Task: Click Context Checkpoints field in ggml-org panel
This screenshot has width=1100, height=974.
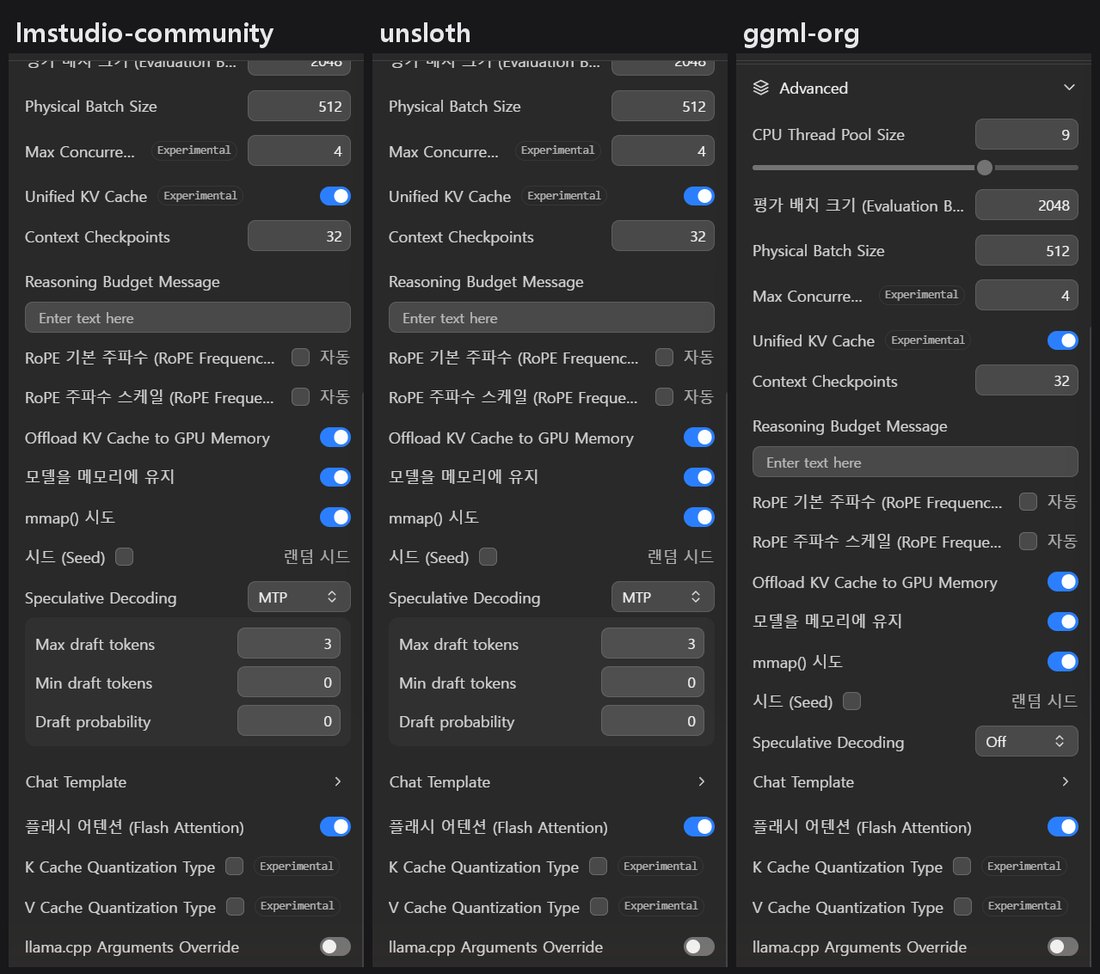Action: pyautogui.click(x=1026, y=380)
